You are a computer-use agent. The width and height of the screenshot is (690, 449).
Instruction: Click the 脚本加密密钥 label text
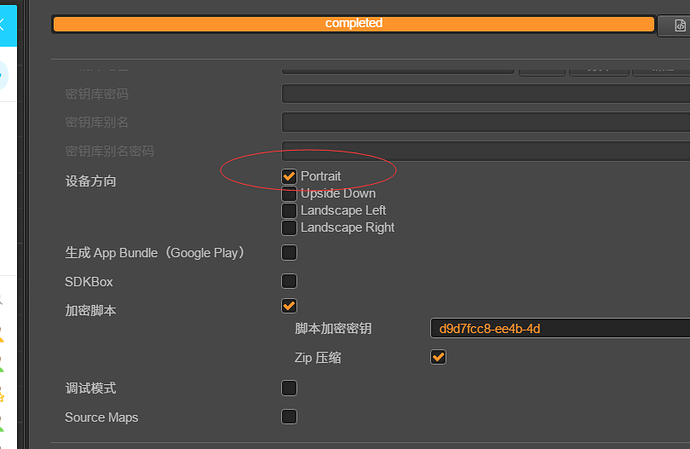pos(334,329)
